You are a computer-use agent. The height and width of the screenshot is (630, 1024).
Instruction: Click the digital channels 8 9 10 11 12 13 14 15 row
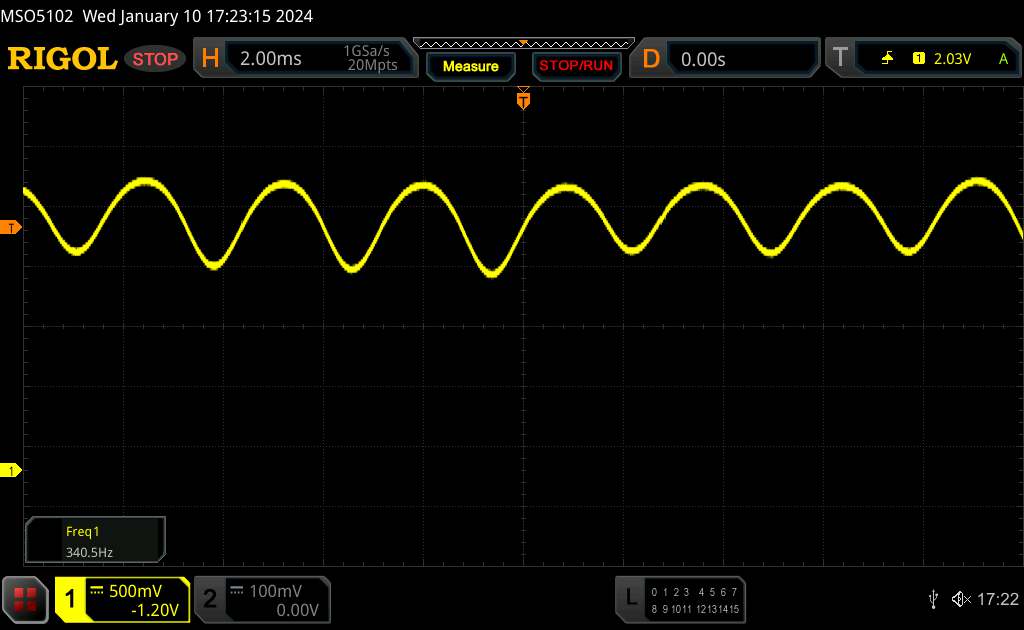(694, 609)
